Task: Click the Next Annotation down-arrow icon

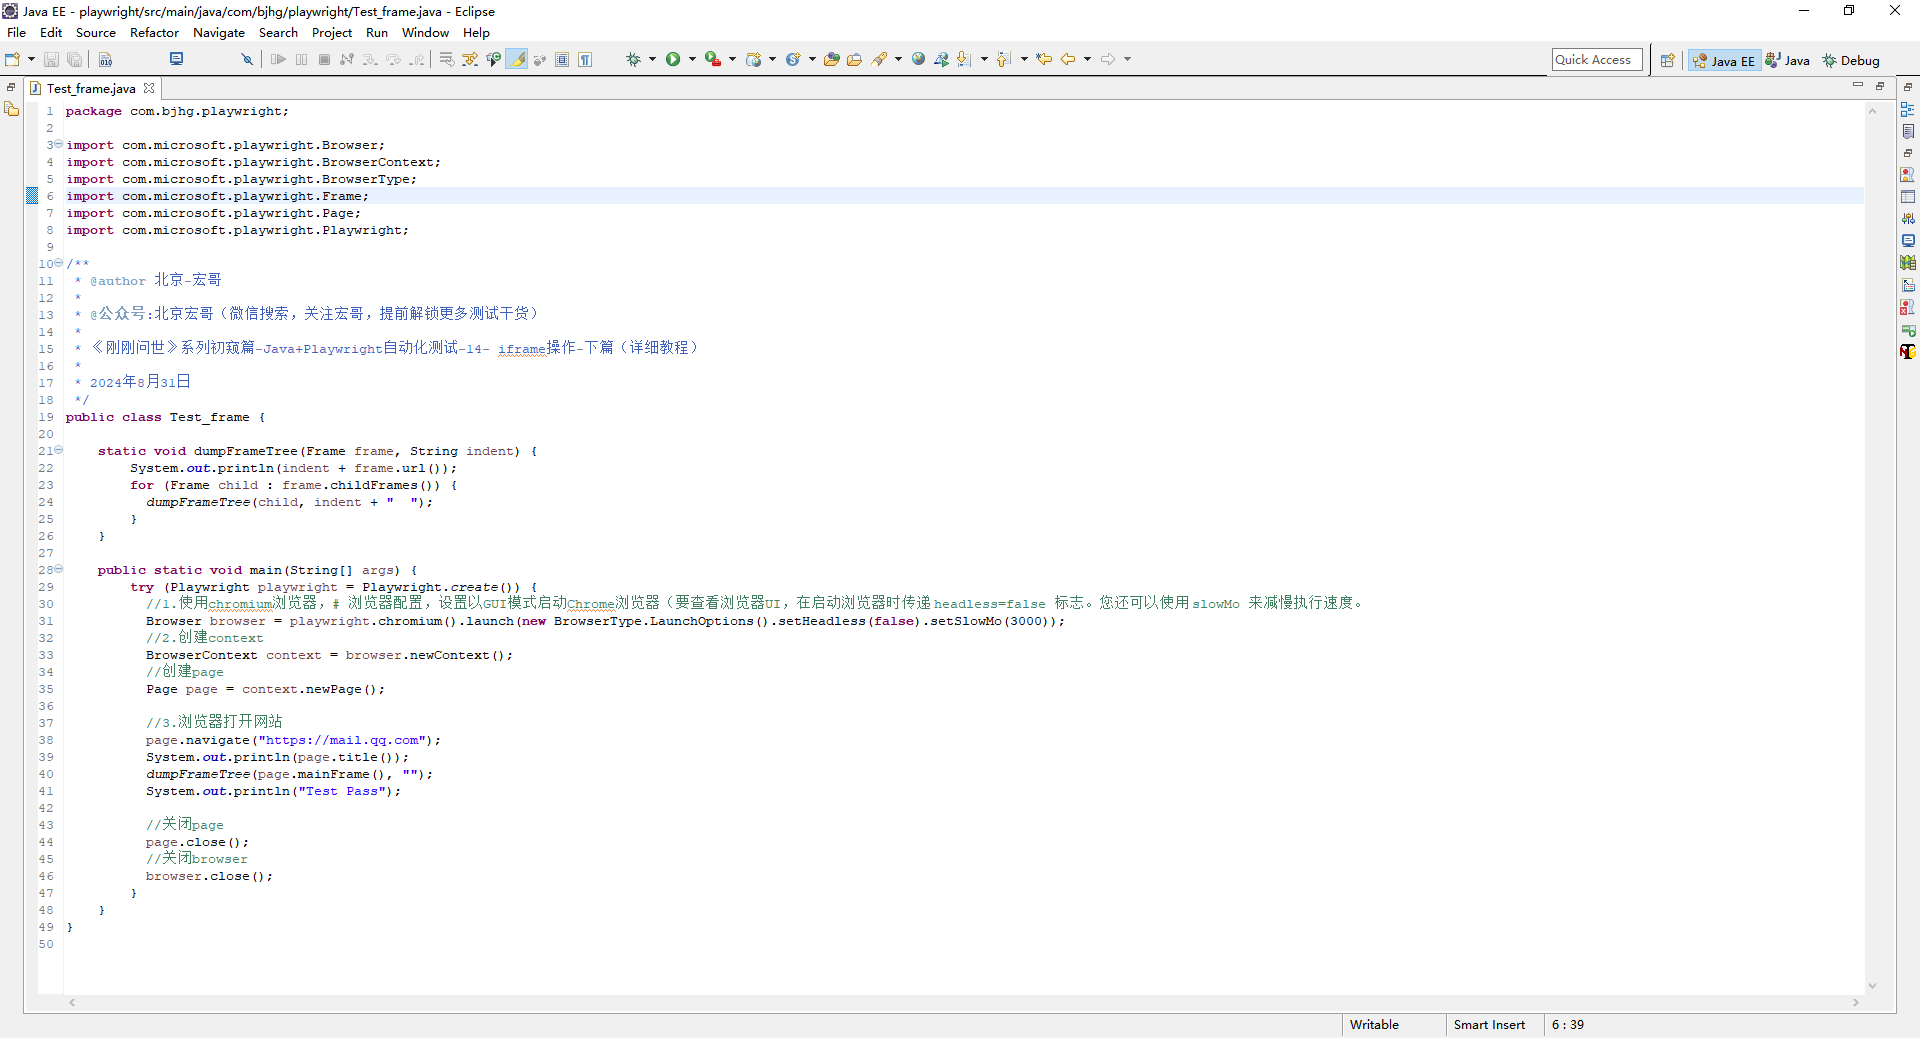Action: [964, 60]
